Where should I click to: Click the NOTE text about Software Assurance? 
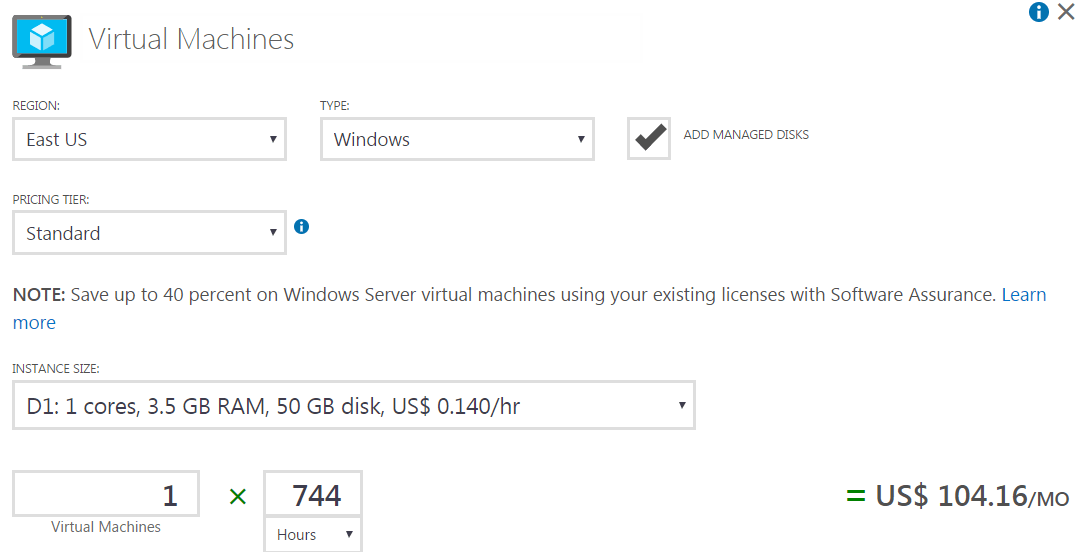click(x=504, y=295)
